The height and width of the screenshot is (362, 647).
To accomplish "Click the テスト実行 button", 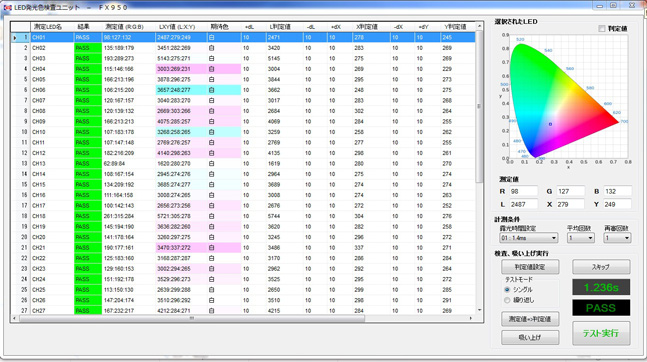I will (601, 333).
